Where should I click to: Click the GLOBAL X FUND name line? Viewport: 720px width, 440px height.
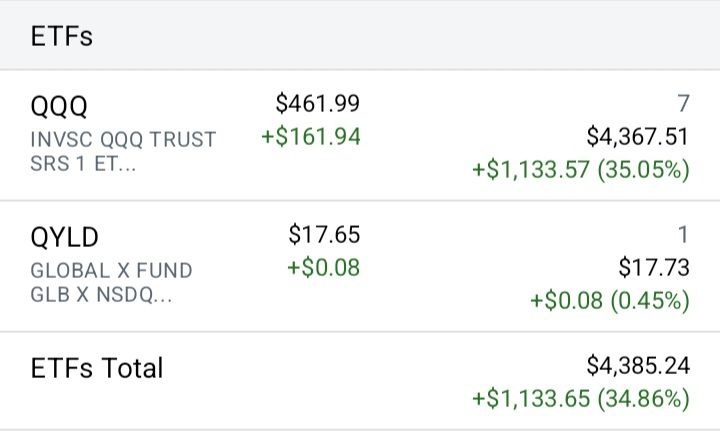[111, 271]
